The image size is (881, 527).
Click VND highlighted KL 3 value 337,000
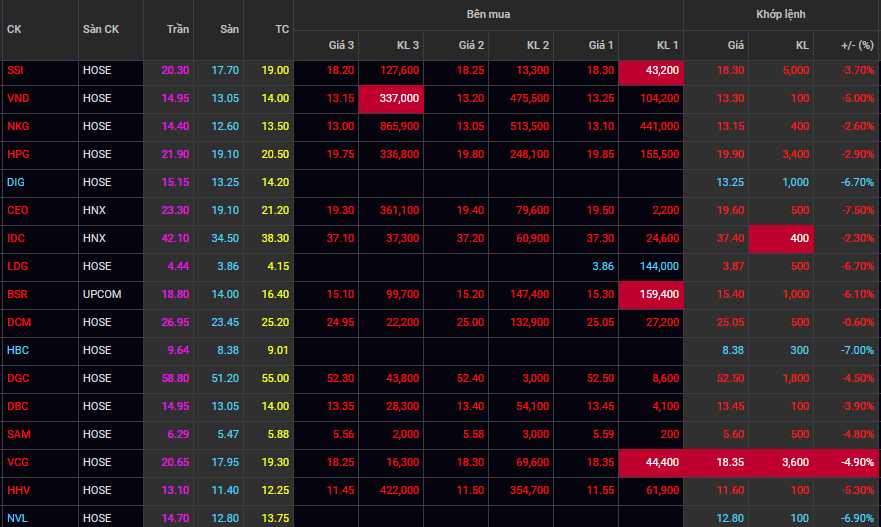pos(391,98)
